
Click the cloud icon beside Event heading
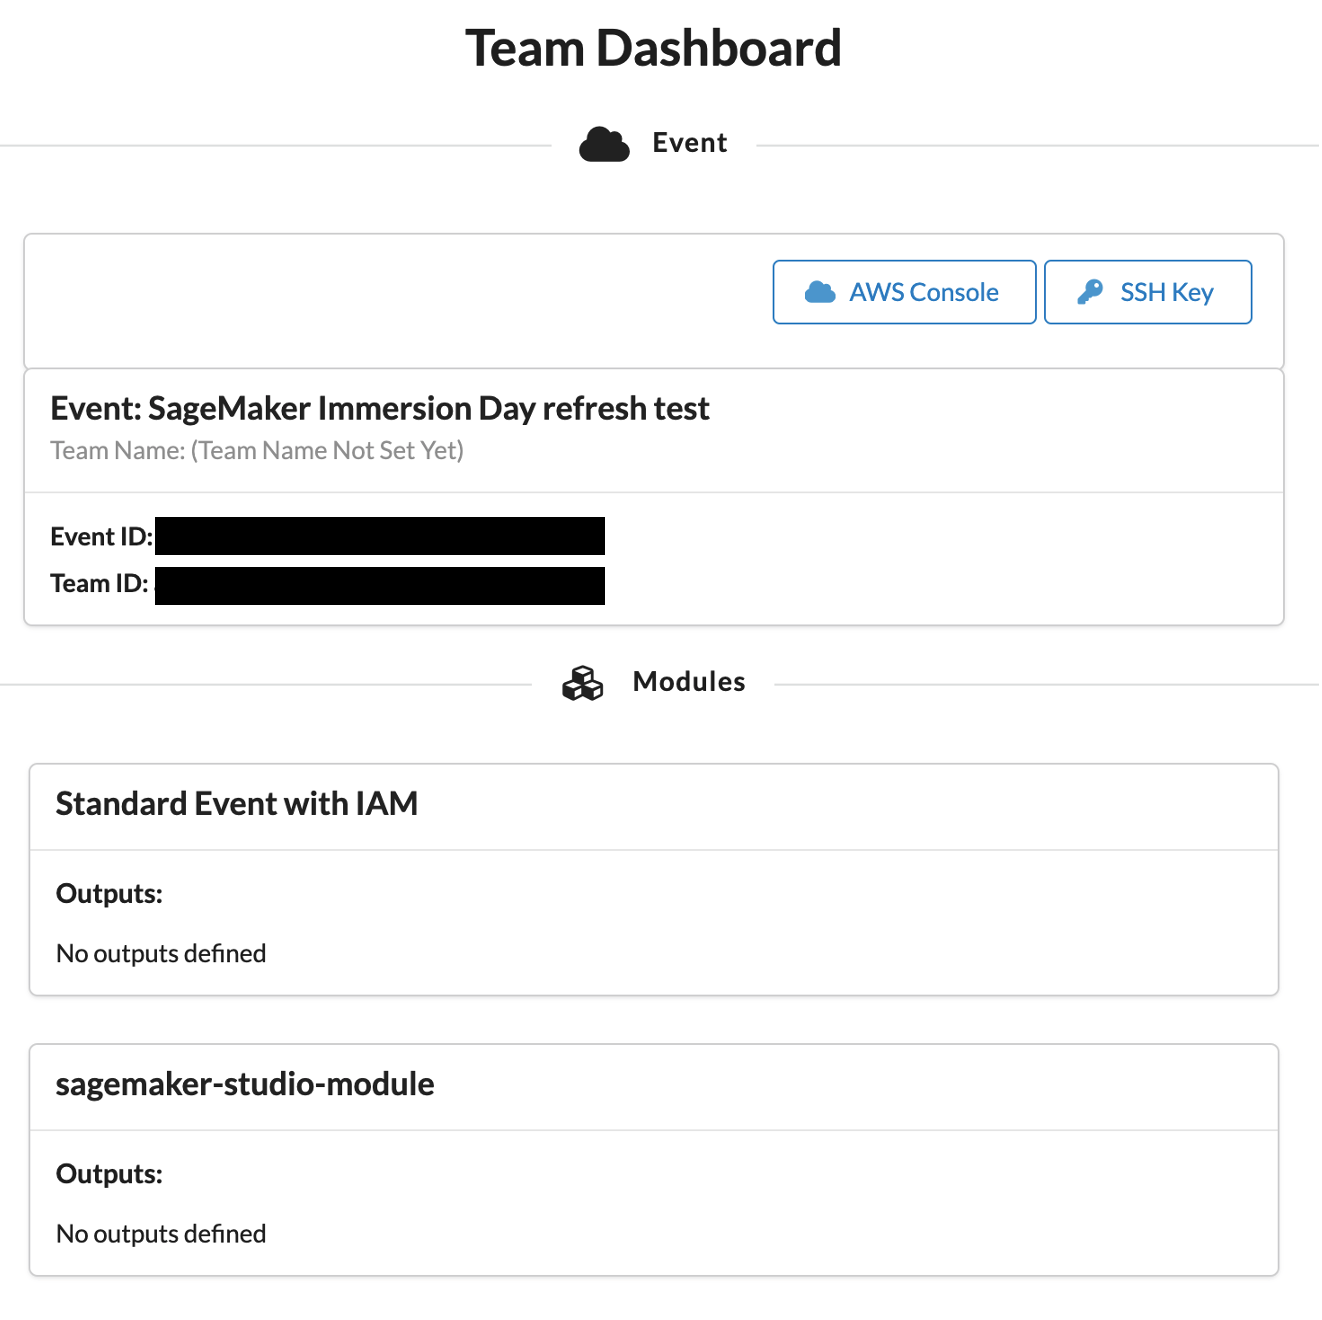(x=604, y=145)
